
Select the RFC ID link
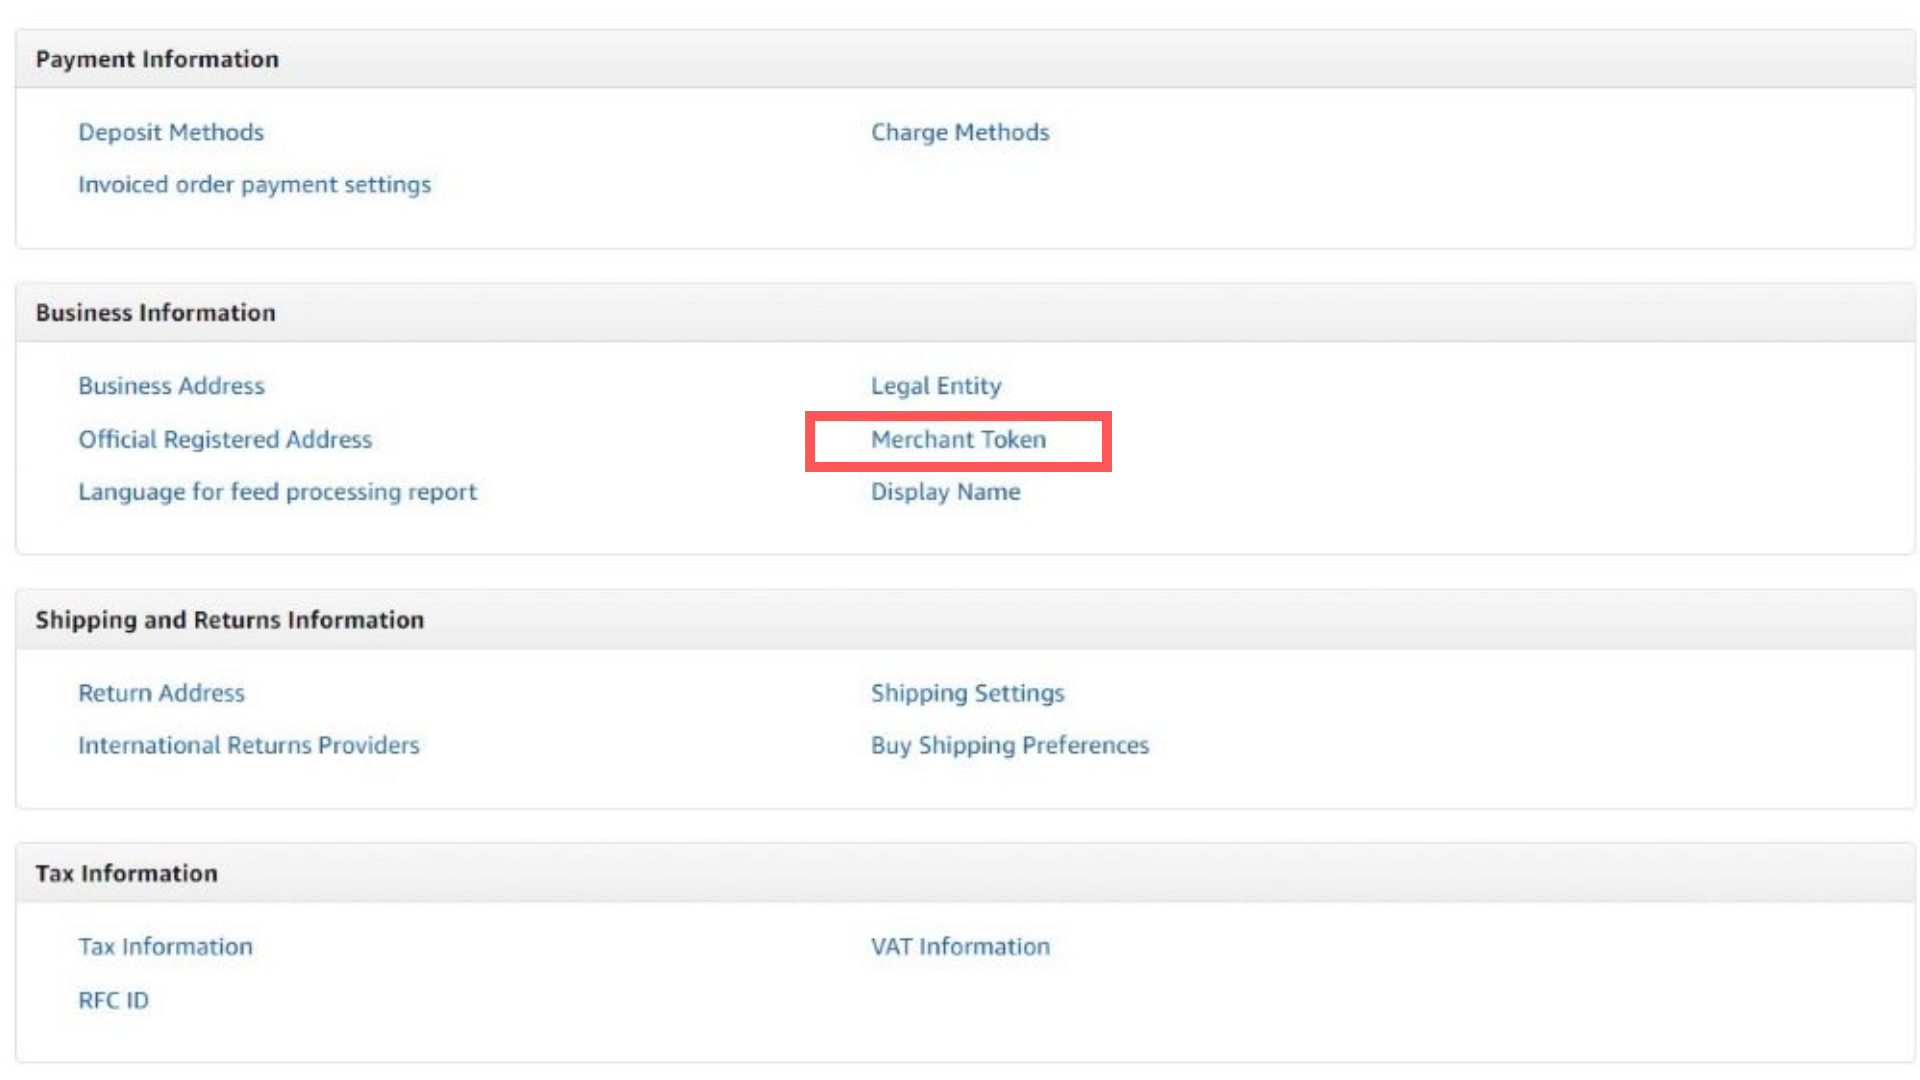click(113, 1000)
